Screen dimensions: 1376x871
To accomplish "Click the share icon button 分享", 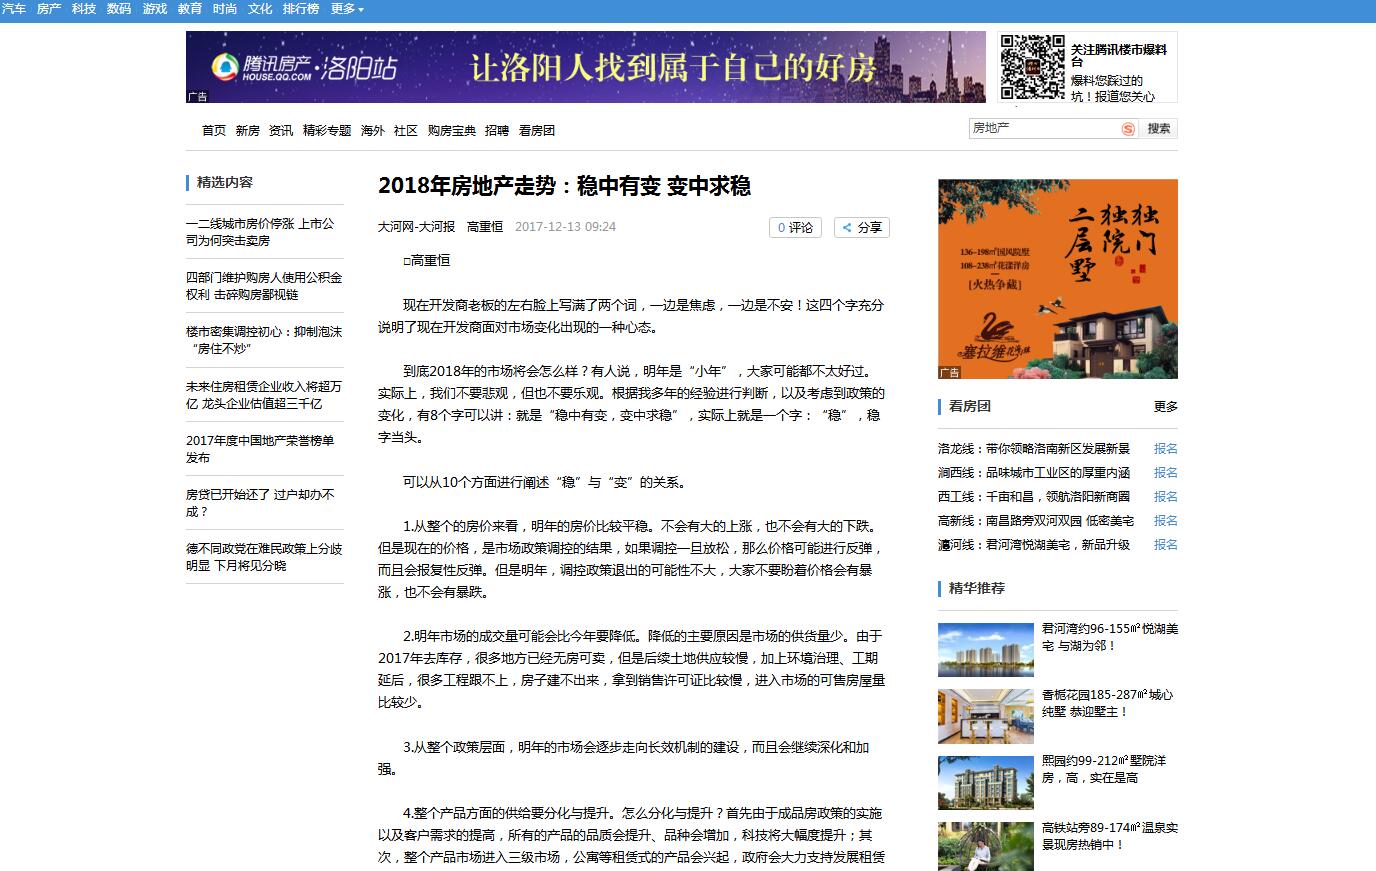I will [x=861, y=227].
